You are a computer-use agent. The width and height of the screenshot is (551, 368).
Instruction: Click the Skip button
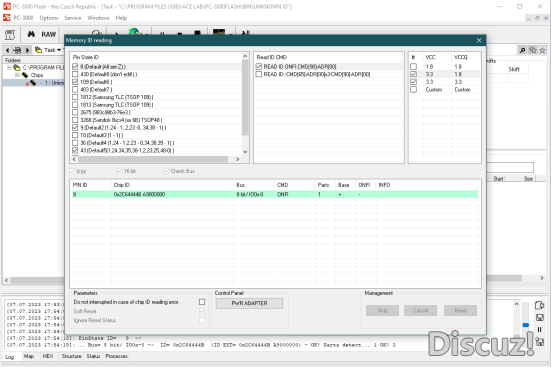(x=382, y=310)
